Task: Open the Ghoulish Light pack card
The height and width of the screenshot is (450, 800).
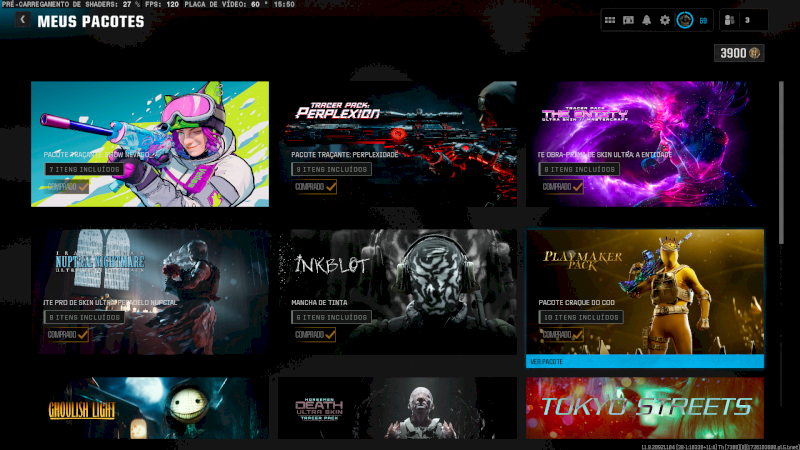Action: (x=150, y=408)
